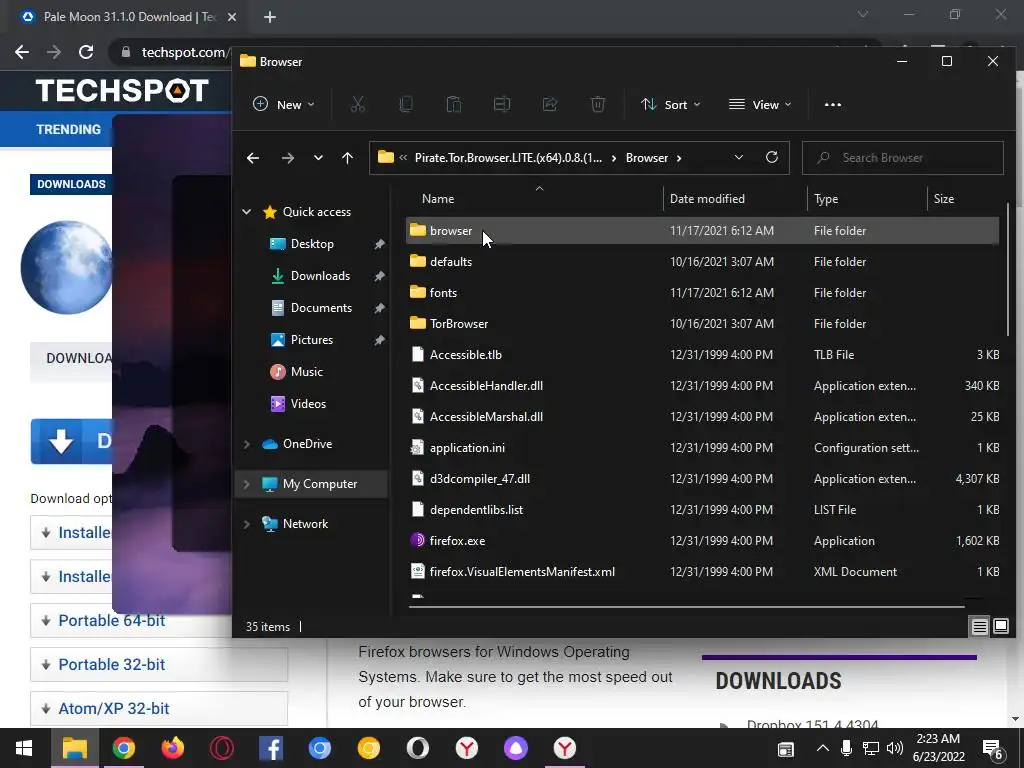Expand Network in navigation pane
The image size is (1024, 768).
coord(247,524)
